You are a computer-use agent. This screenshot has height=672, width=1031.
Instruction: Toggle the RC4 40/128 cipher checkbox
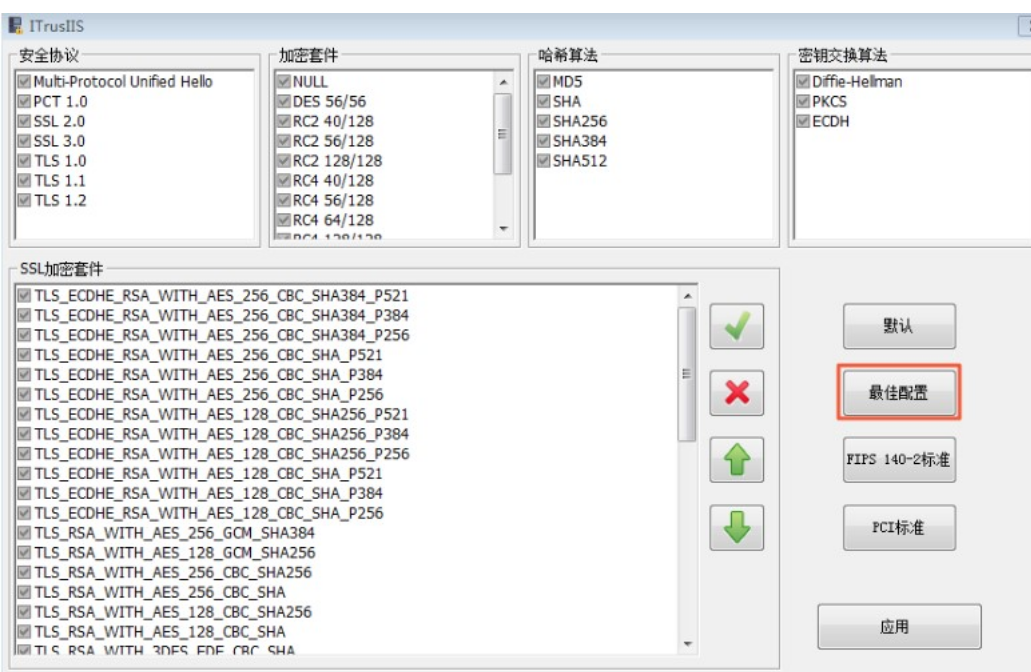click(284, 180)
